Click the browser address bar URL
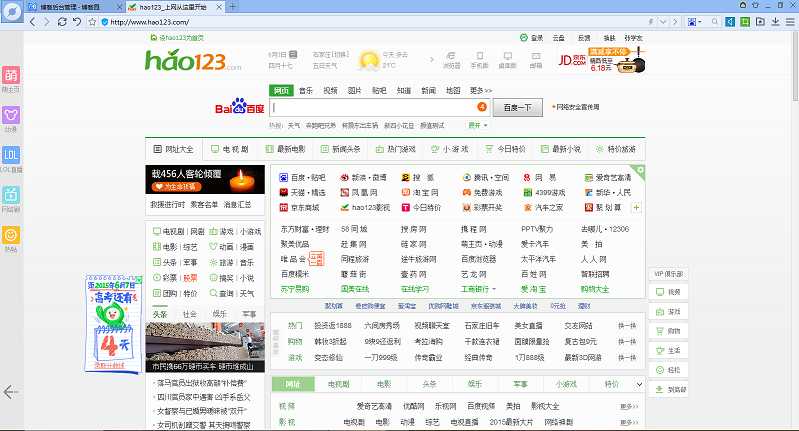 pos(150,22)
